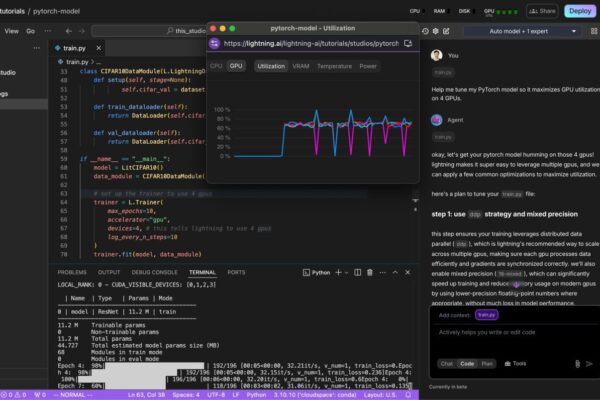Click the screen cast icon right of URL
The width and height of the screenshot is (600, 400).
click(x=408, y=44)
